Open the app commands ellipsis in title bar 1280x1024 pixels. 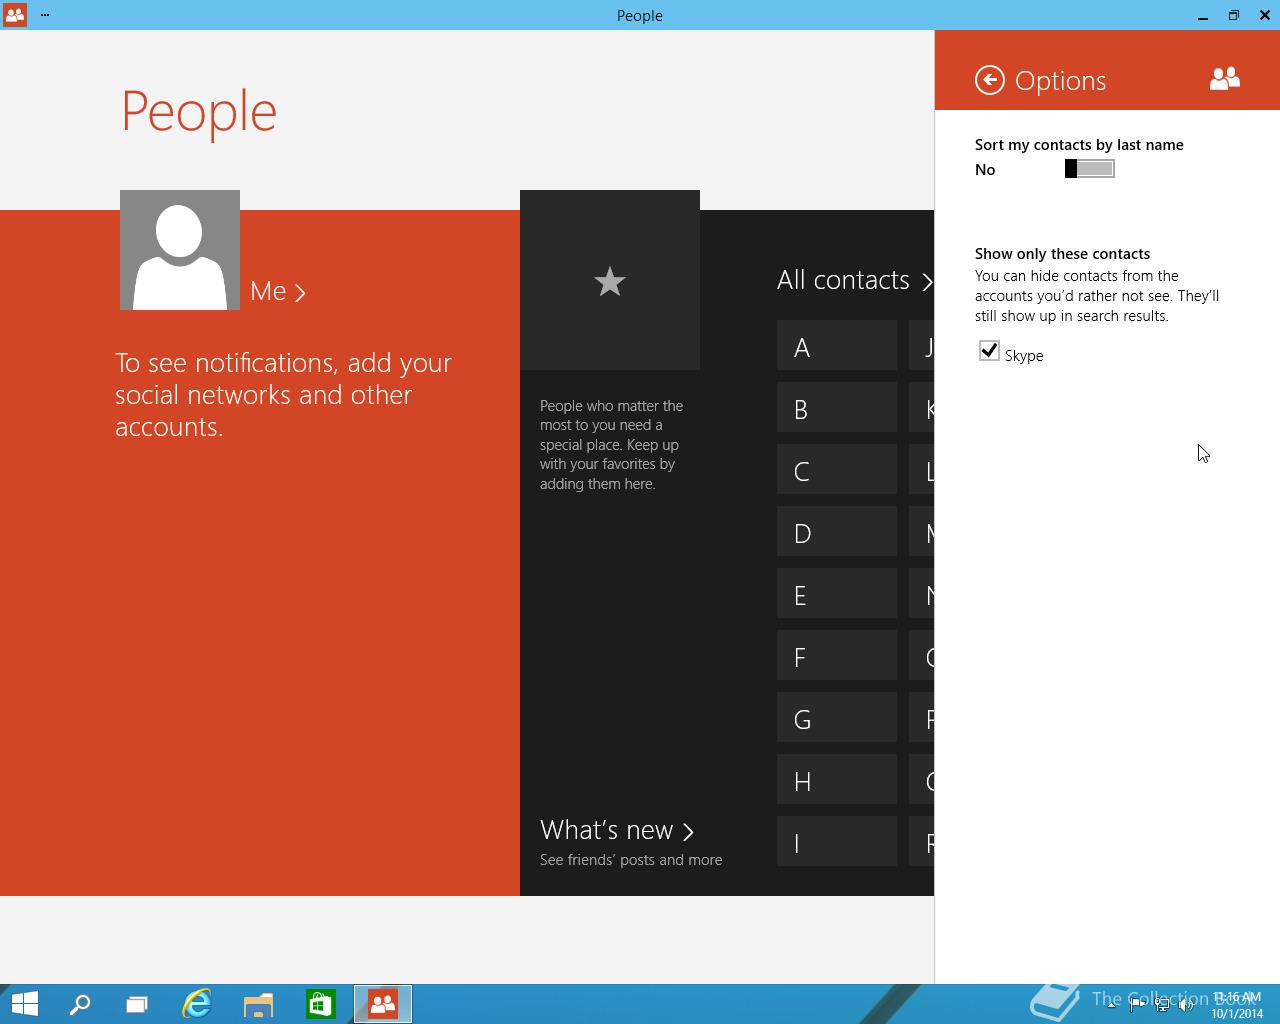coord(45,15)
